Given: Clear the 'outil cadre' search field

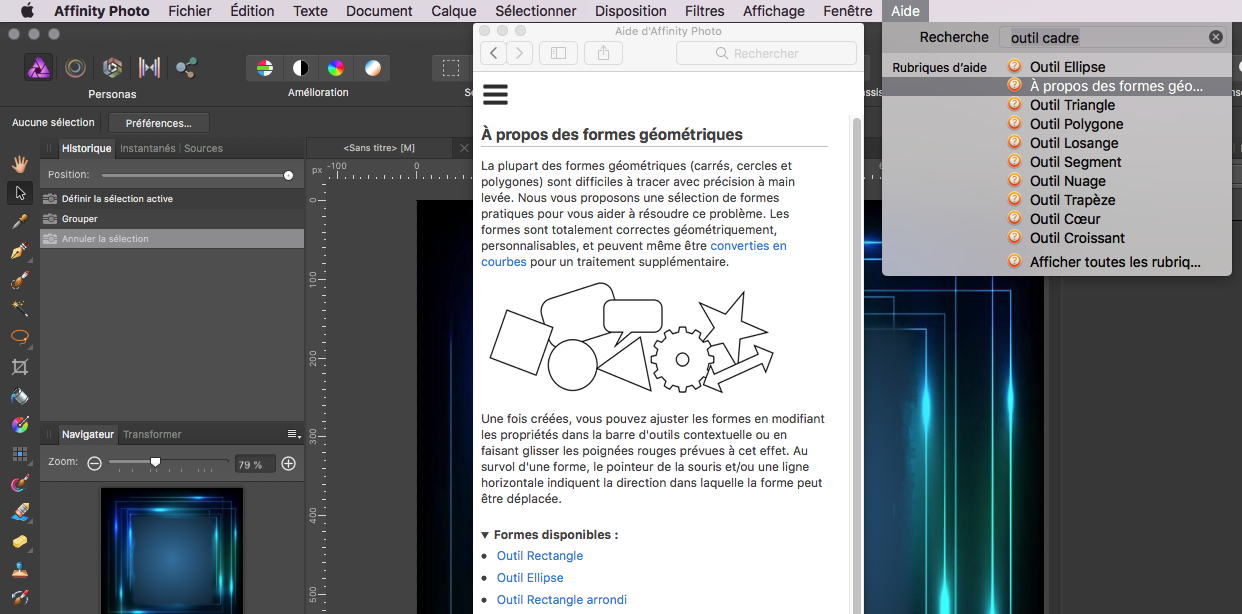Looking at the screenshot, I should point(1216,37).
